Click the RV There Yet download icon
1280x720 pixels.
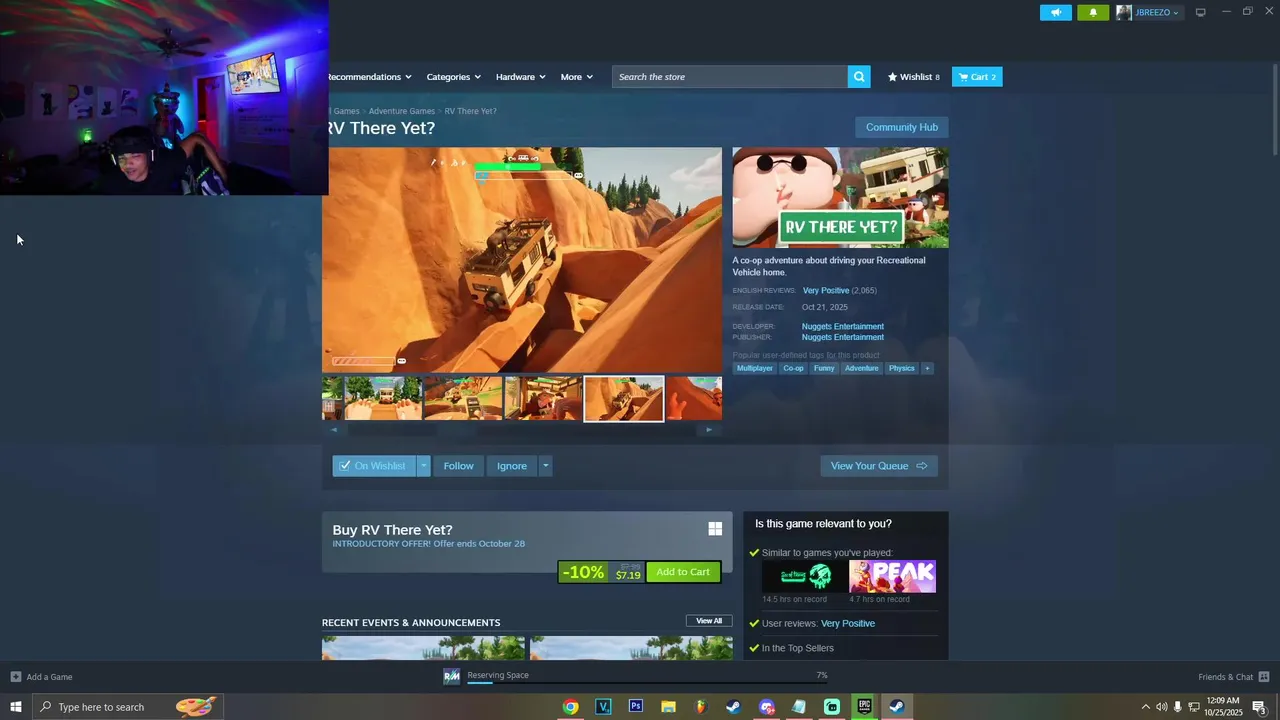(452, 677)
